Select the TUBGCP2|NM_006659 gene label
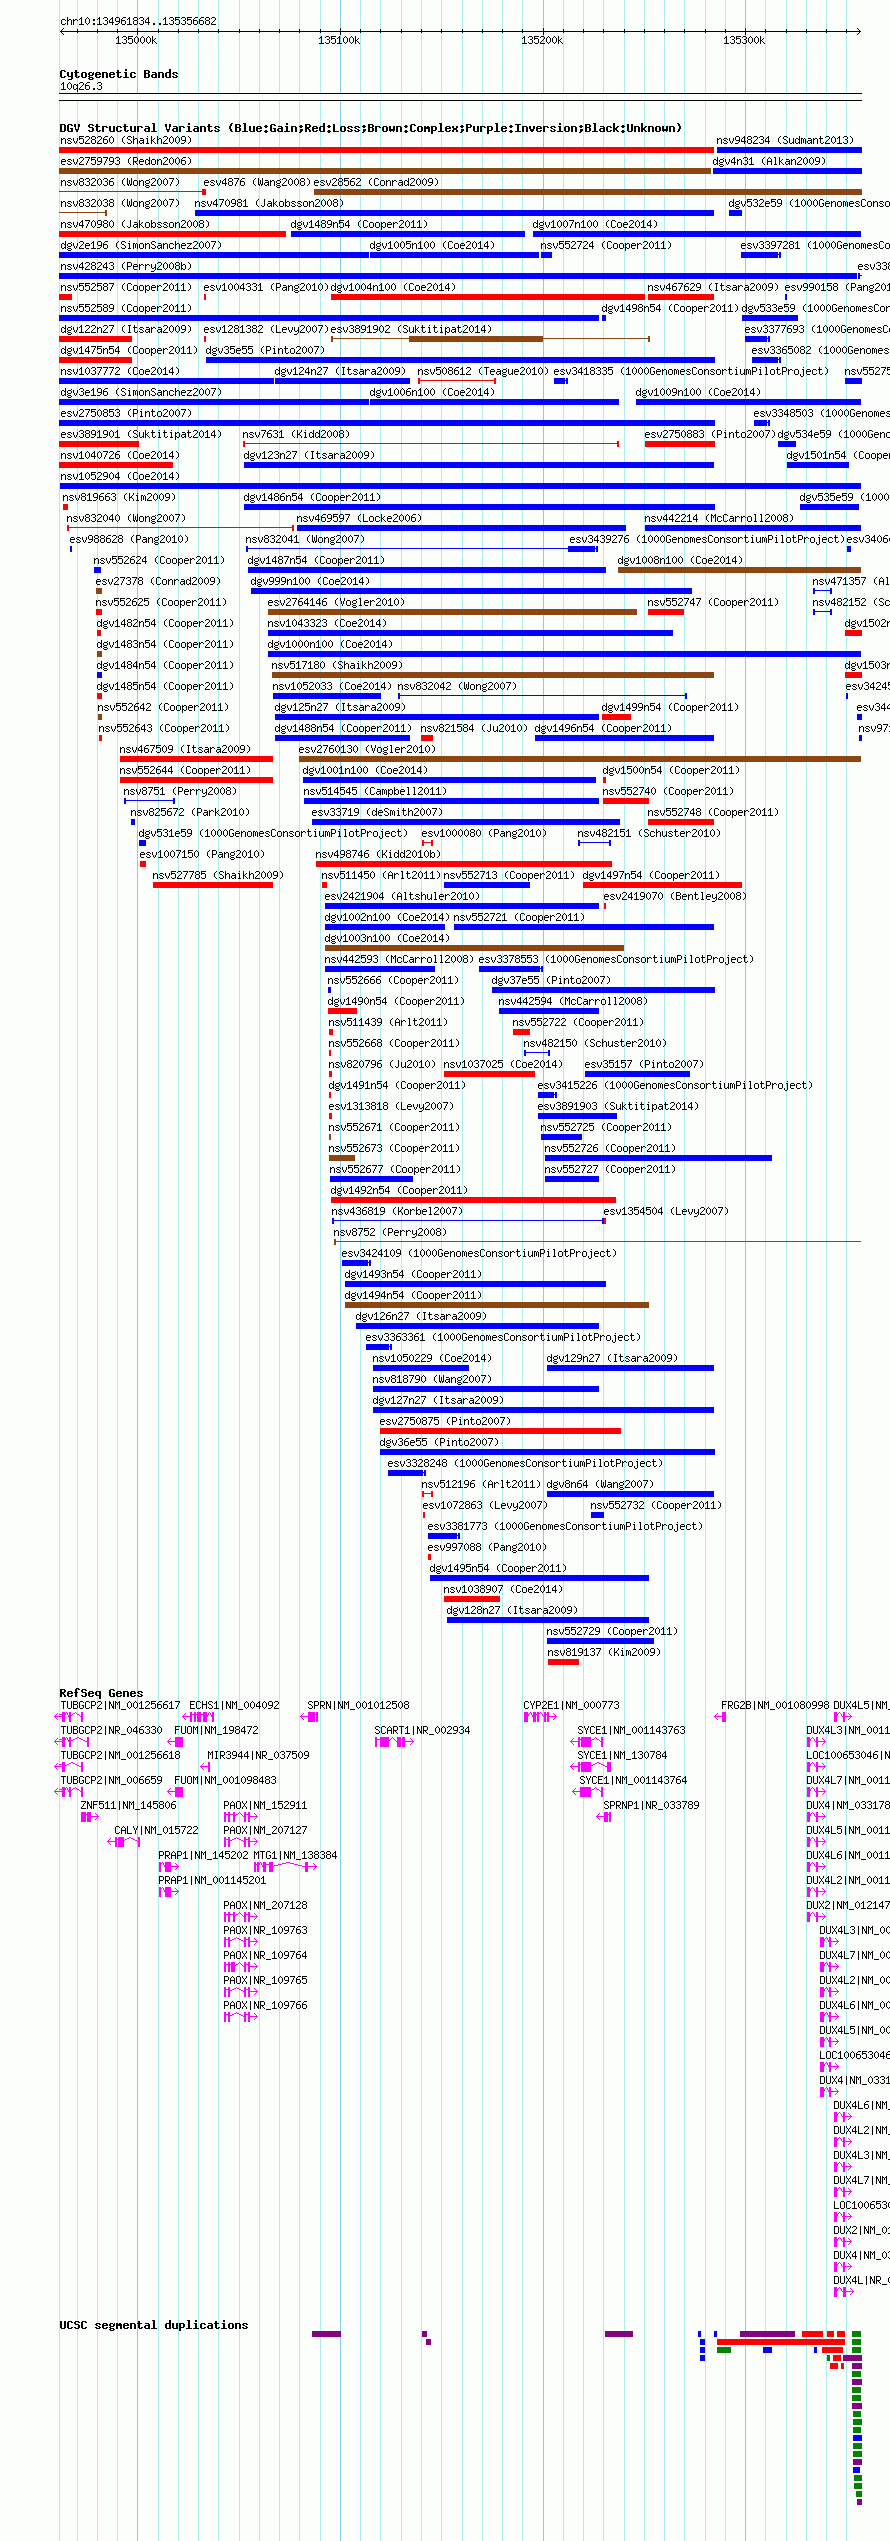 [111, 1780]
